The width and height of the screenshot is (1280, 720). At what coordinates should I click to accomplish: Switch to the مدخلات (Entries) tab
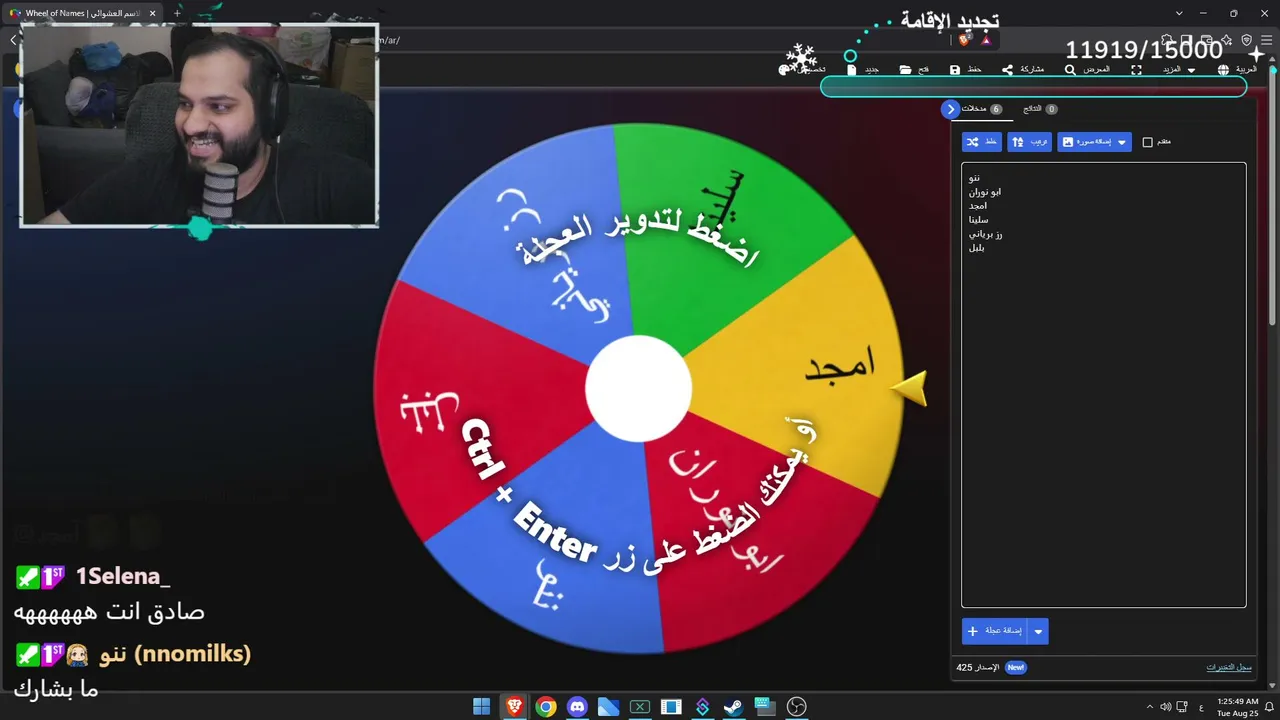click(x=981, y=109)
